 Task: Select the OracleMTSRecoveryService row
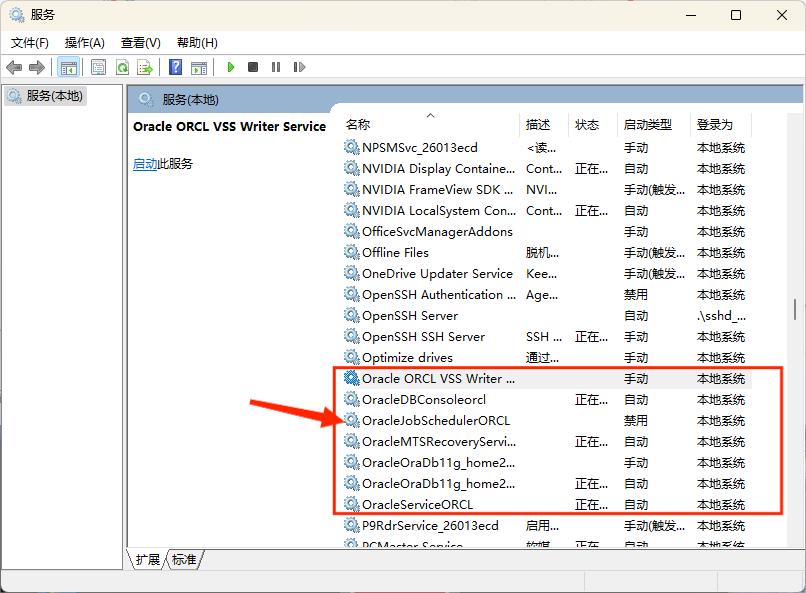(x=547, y=442)
